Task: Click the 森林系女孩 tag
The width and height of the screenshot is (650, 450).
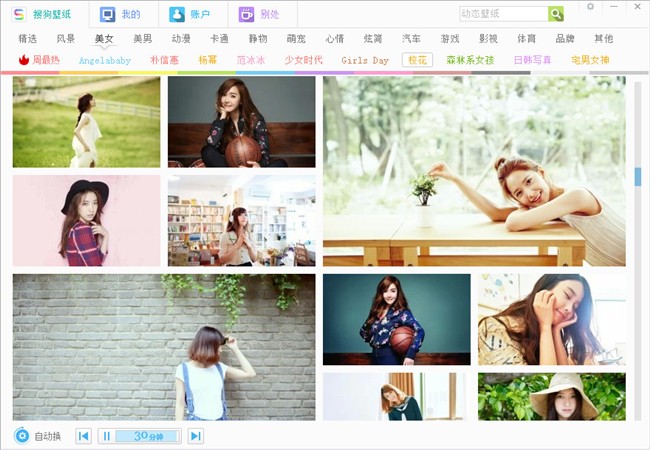Action: 470,60
